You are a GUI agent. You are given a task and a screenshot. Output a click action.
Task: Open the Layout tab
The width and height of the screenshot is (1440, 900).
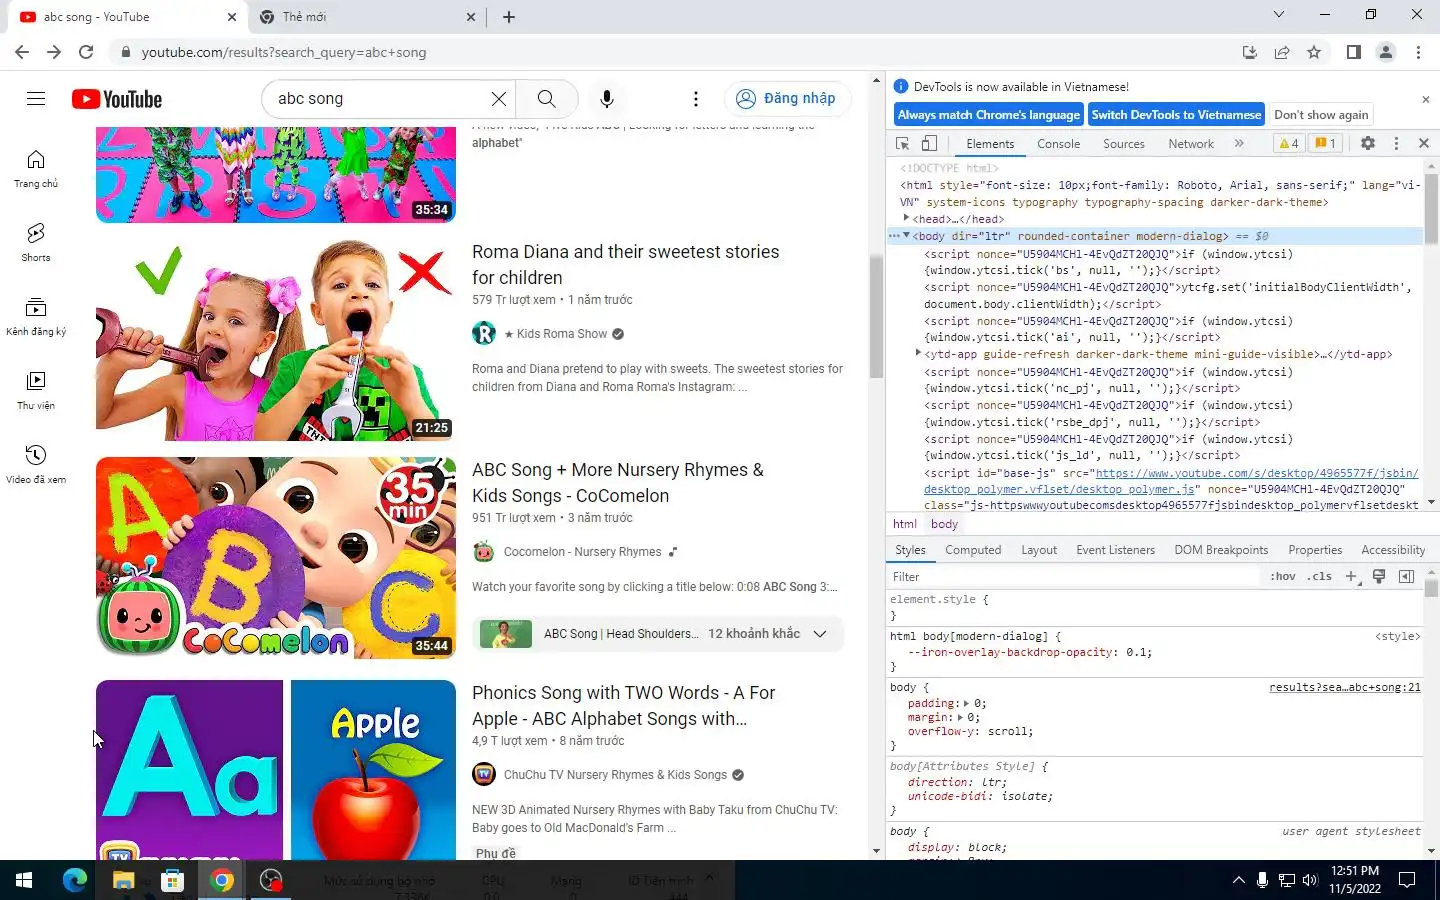(x=1039, y=550)
